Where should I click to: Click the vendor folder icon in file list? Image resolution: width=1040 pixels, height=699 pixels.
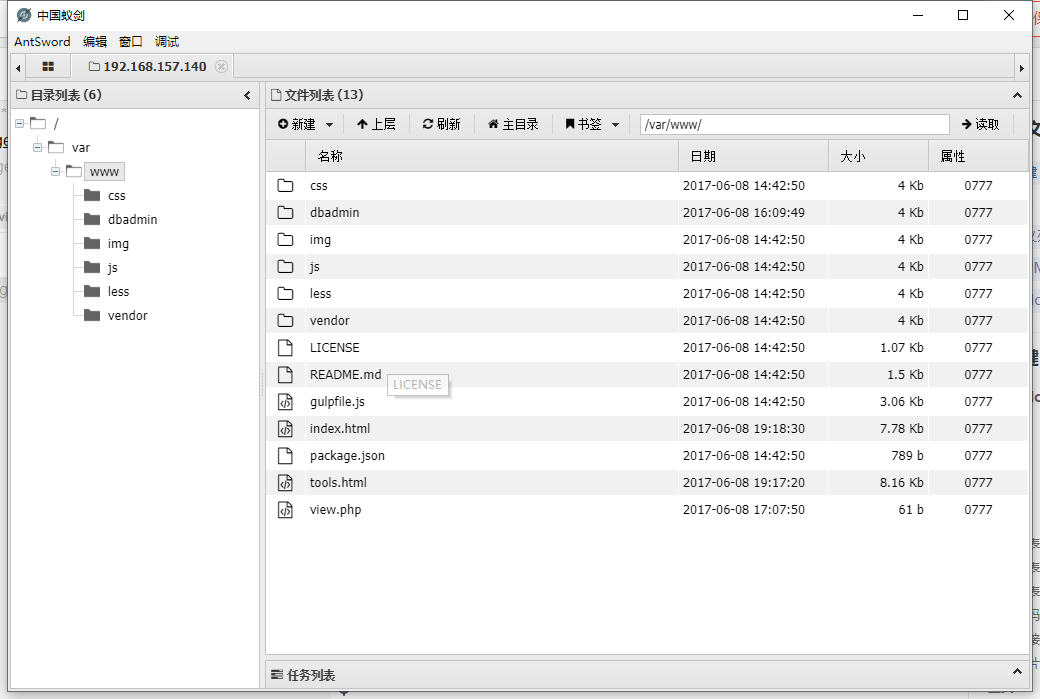pyautogui.click(x=285, y=320)
